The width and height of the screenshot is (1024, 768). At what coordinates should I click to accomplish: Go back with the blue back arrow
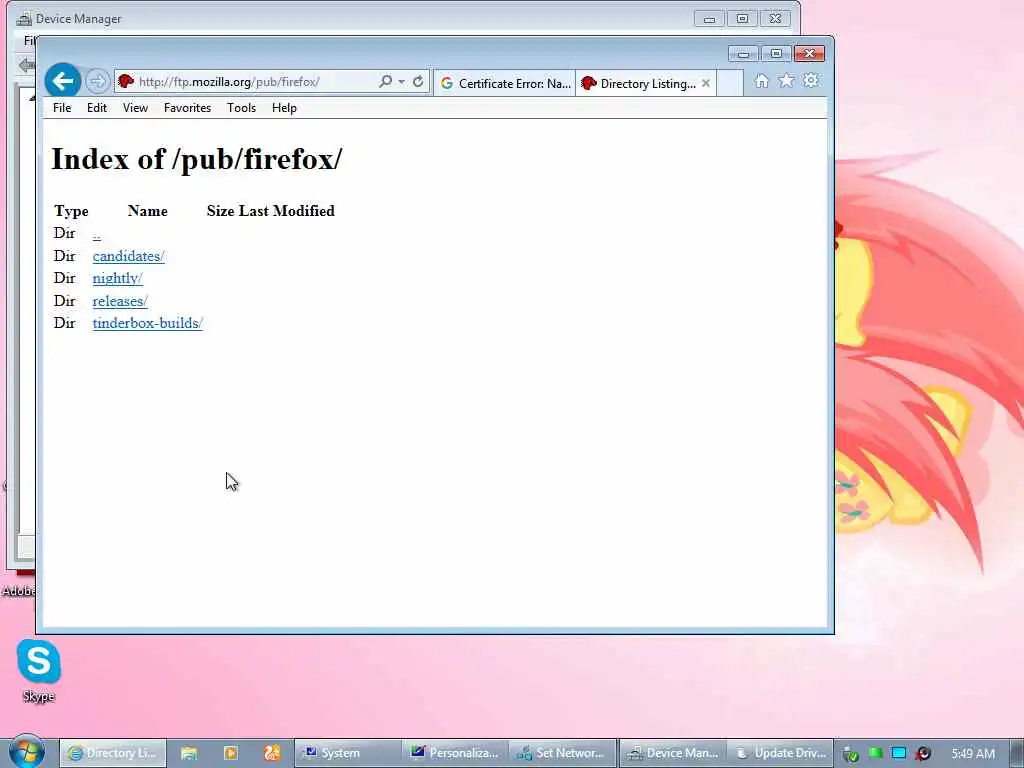point(63,81)
